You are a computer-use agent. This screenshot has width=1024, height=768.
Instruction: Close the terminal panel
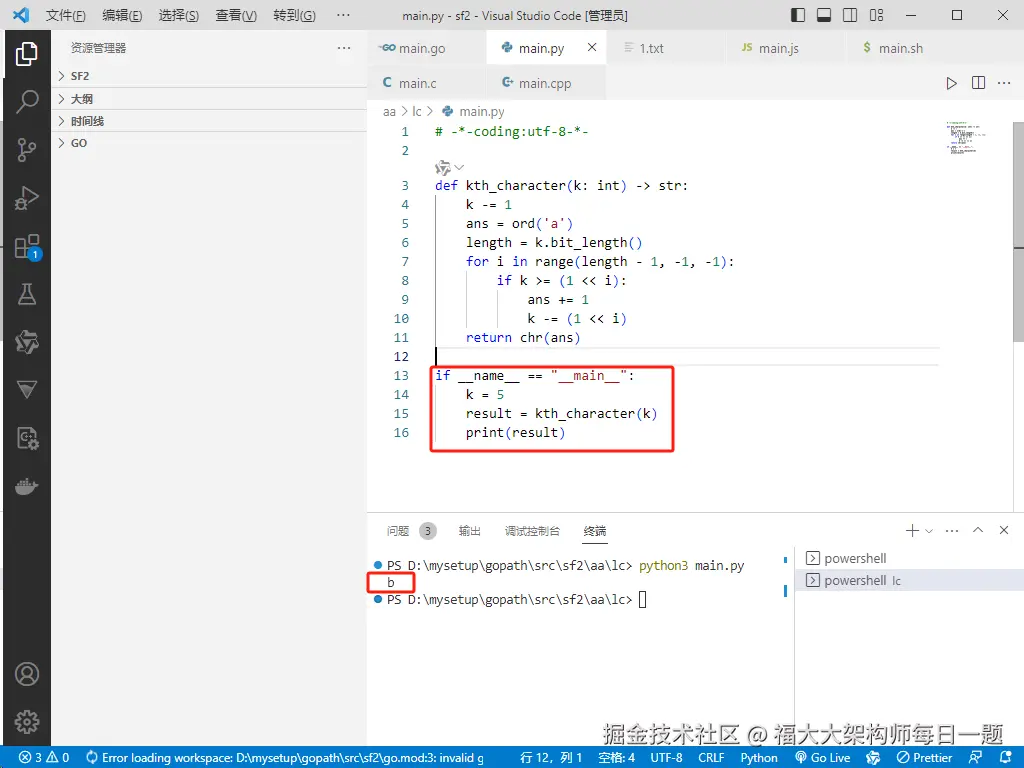(1004, 530)
